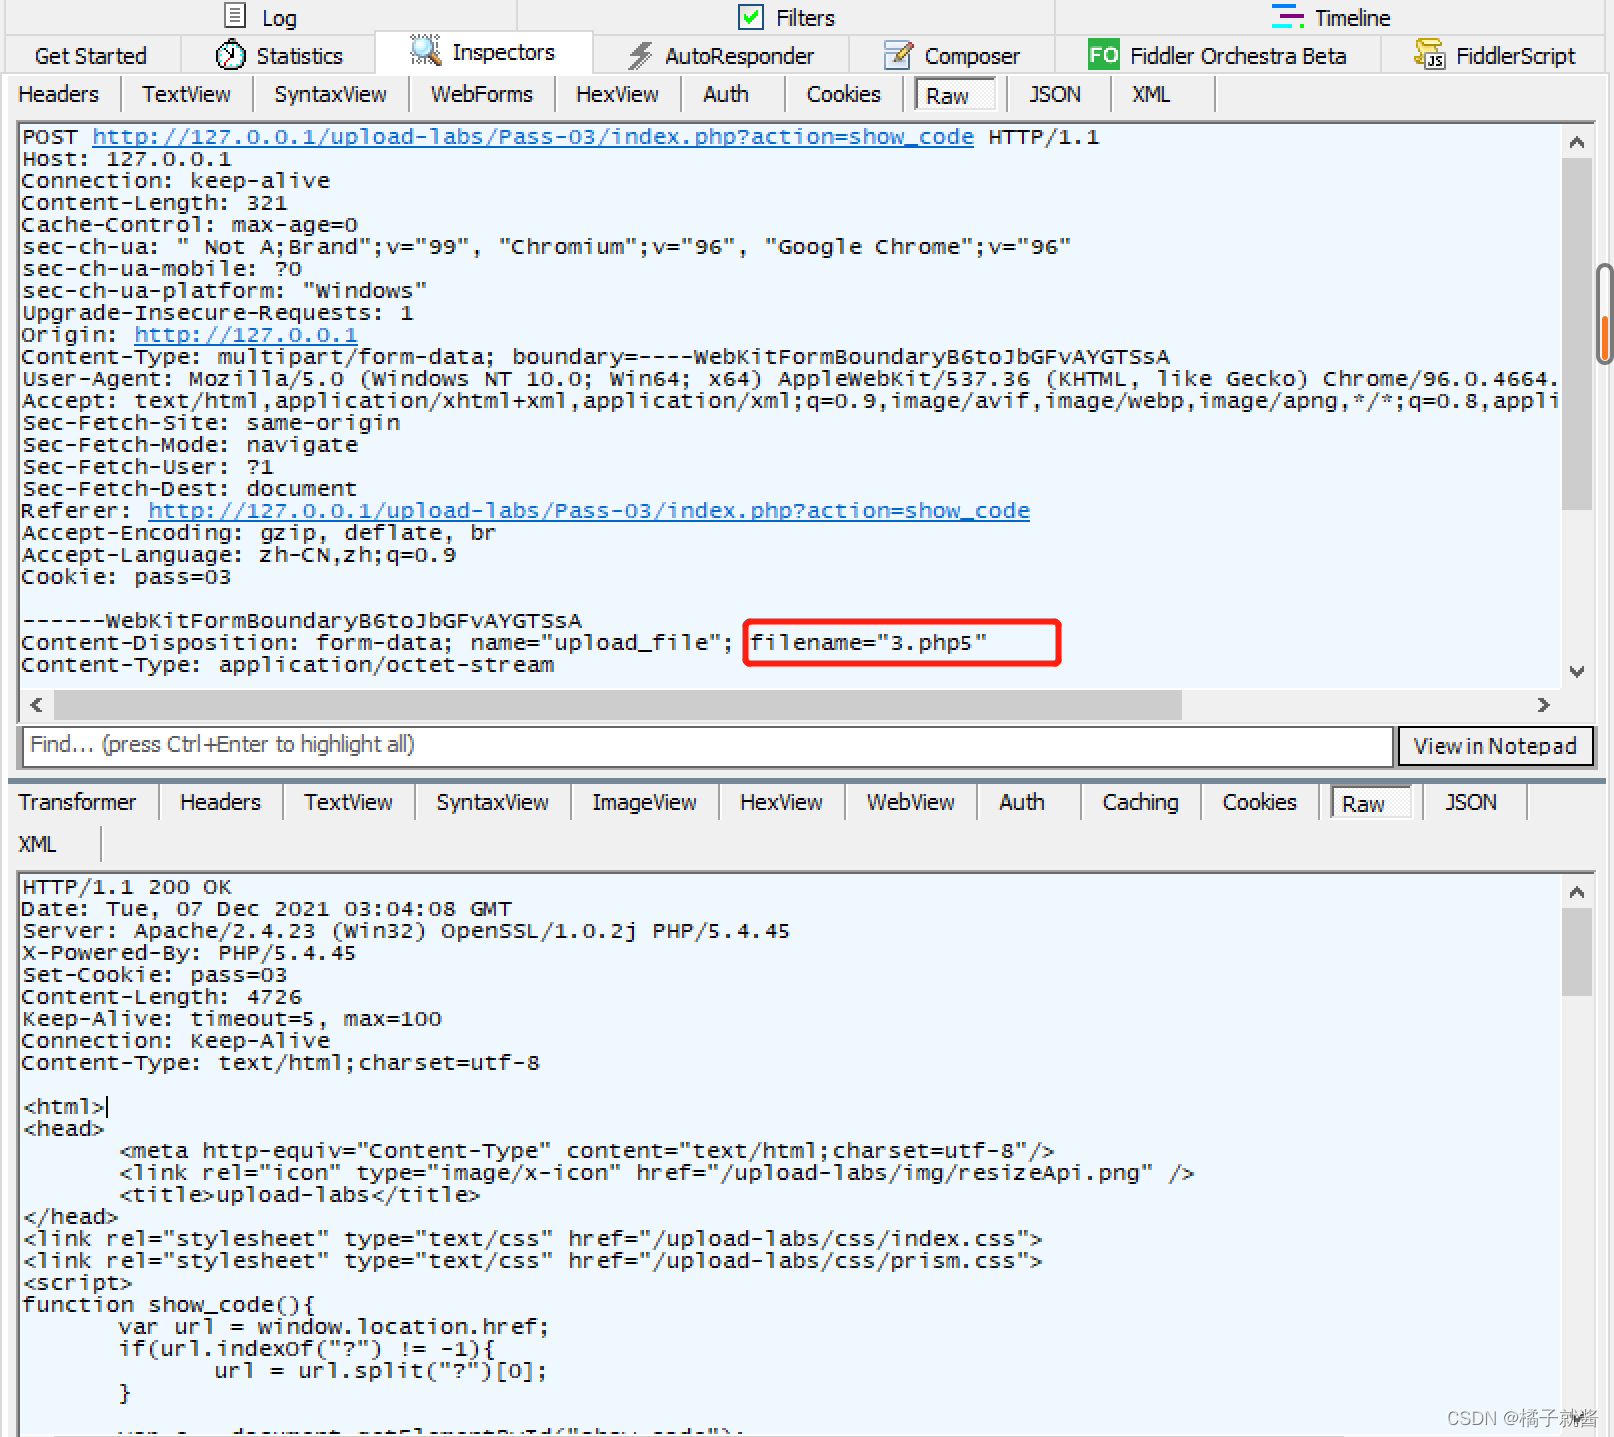Select response XML tab
The width and height of the screenshot is (1614, 1437).
click(x=38, y=844)
